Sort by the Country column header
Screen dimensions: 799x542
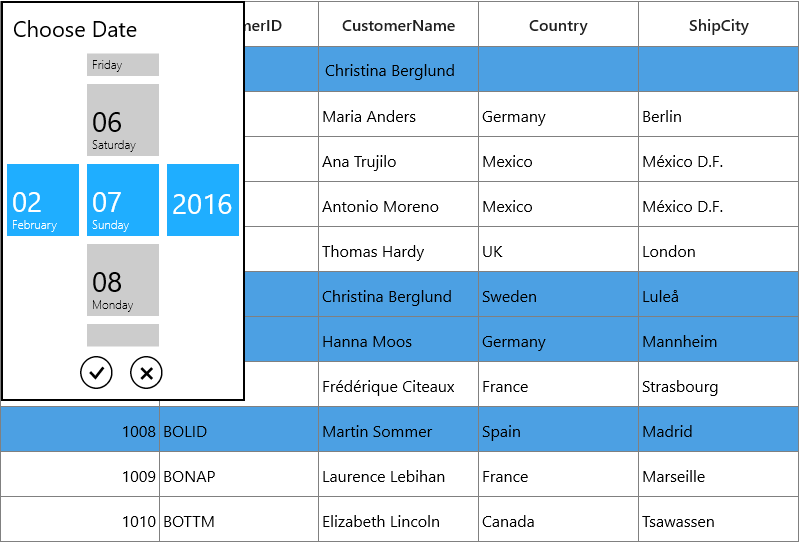coord(558,24)
